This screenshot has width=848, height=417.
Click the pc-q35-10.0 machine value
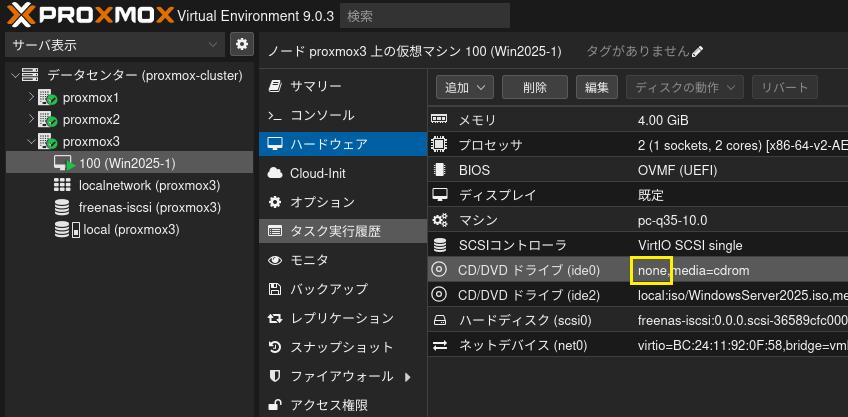[x=673, y=221]
